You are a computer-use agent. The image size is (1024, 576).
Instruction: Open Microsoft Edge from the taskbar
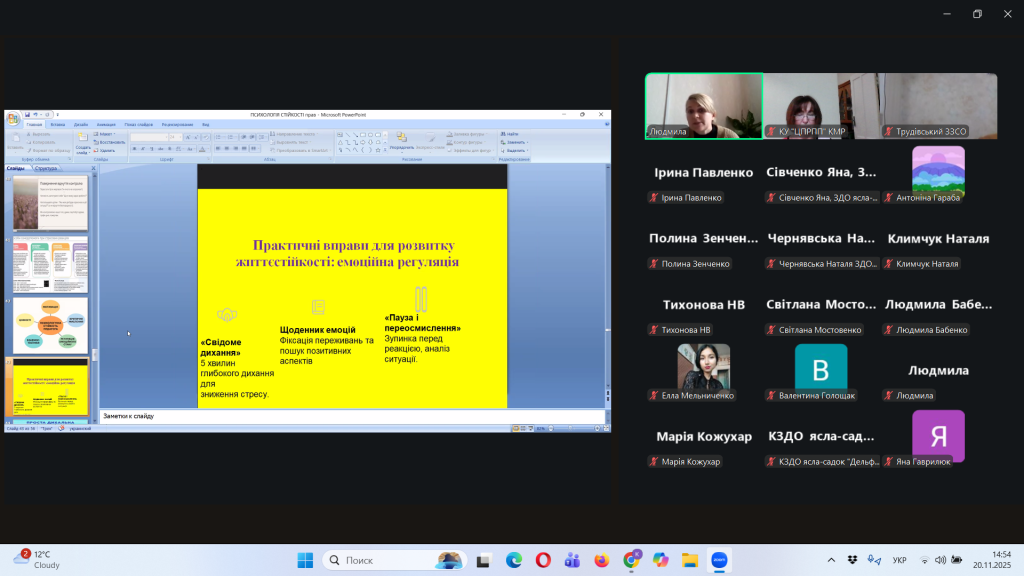point(513,560)
